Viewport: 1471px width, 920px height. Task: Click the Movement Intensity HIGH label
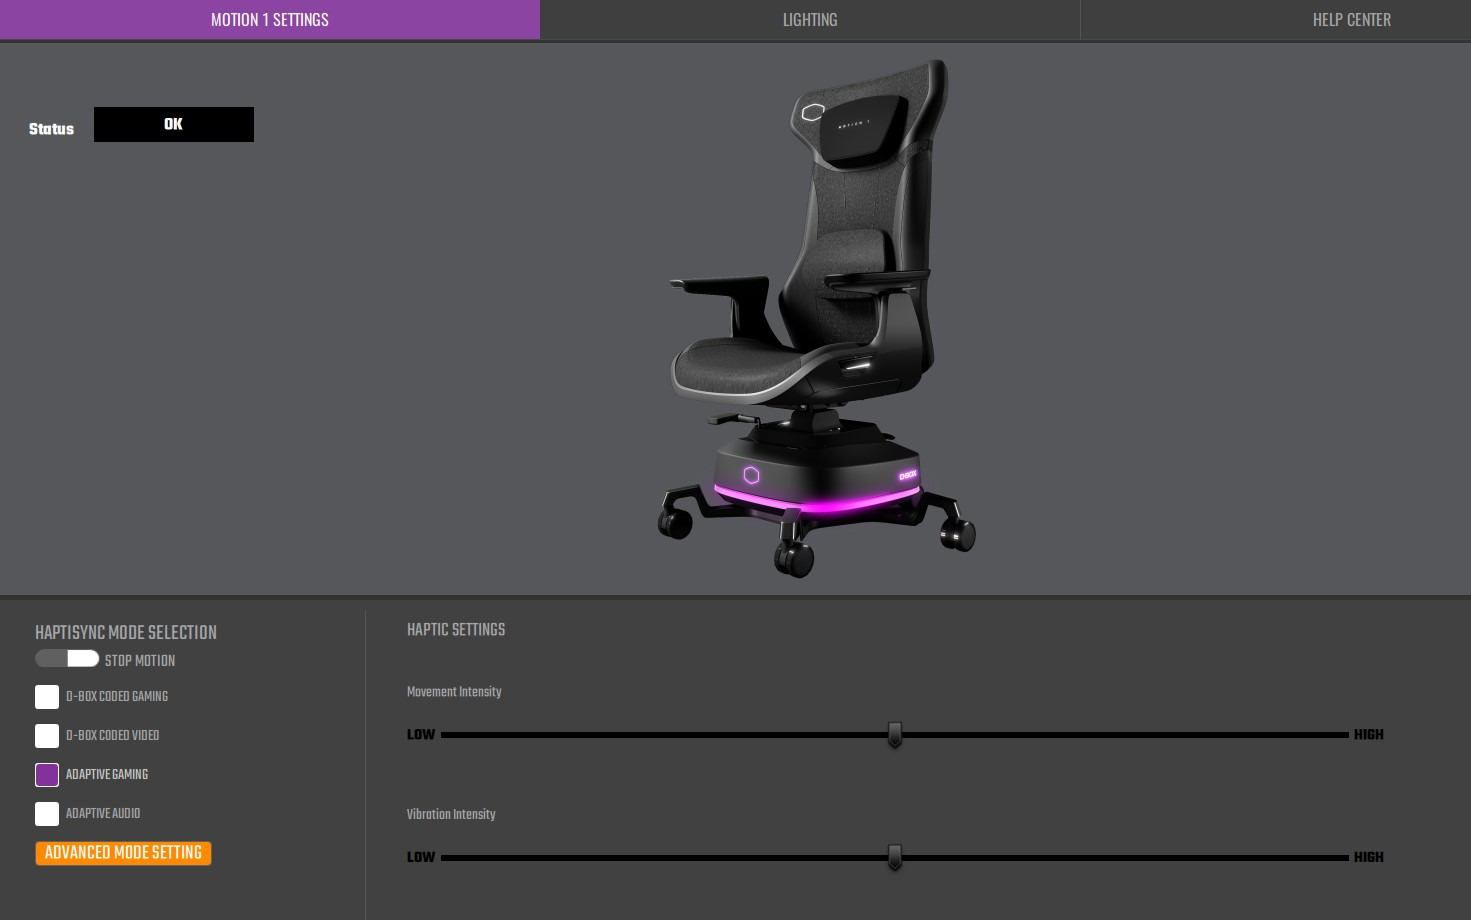click(1369, 735)
